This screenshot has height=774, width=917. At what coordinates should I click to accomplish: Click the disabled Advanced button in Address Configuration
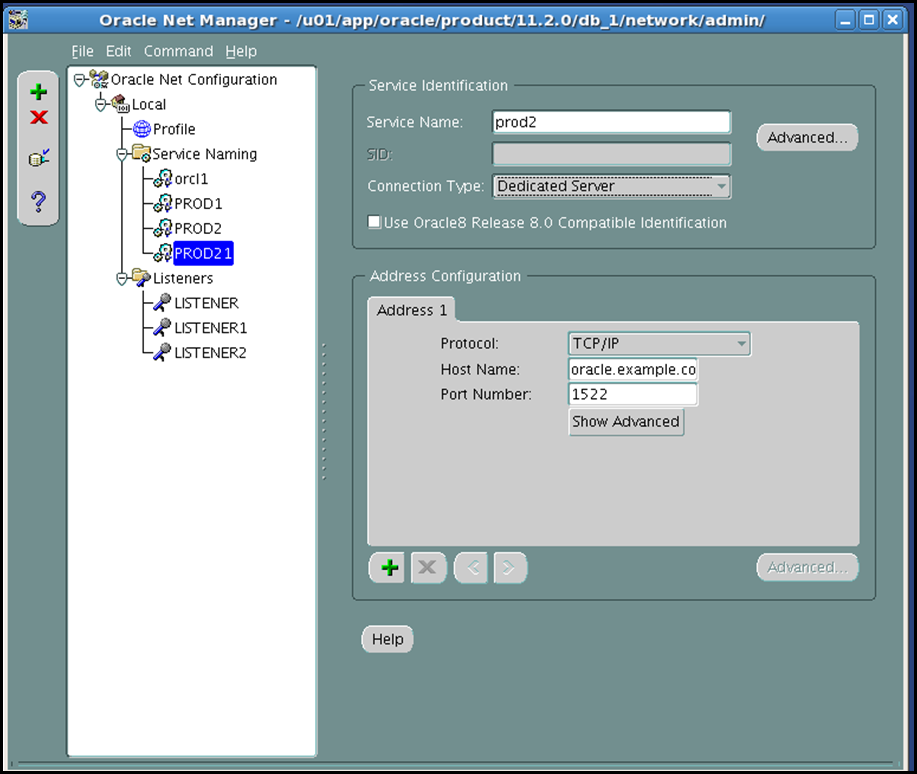807,567
